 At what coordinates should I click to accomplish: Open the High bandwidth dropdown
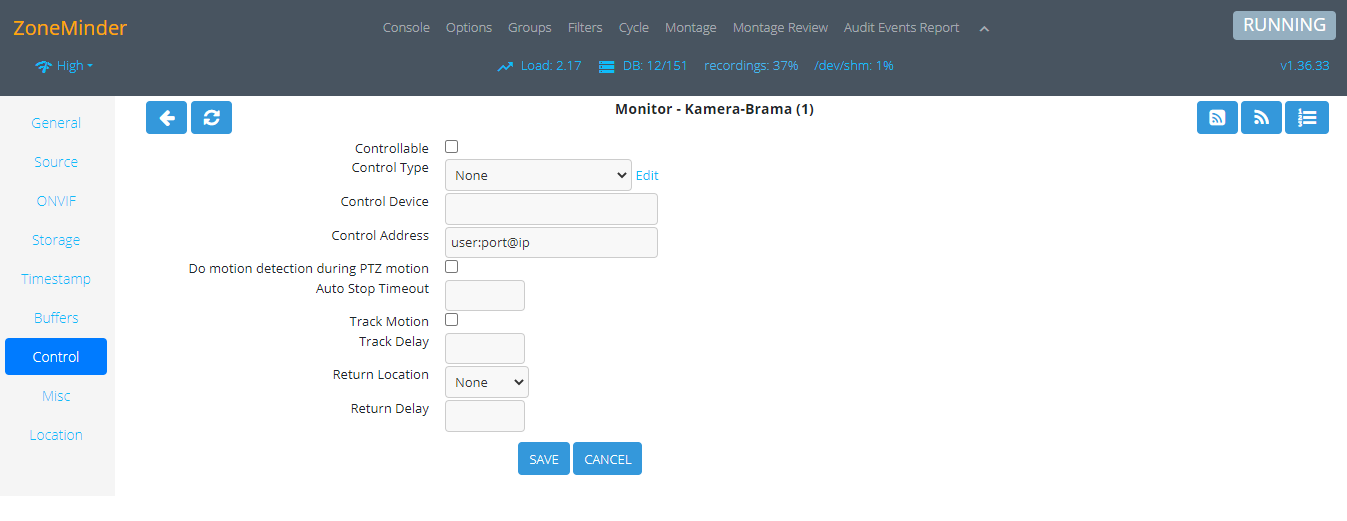65,66
